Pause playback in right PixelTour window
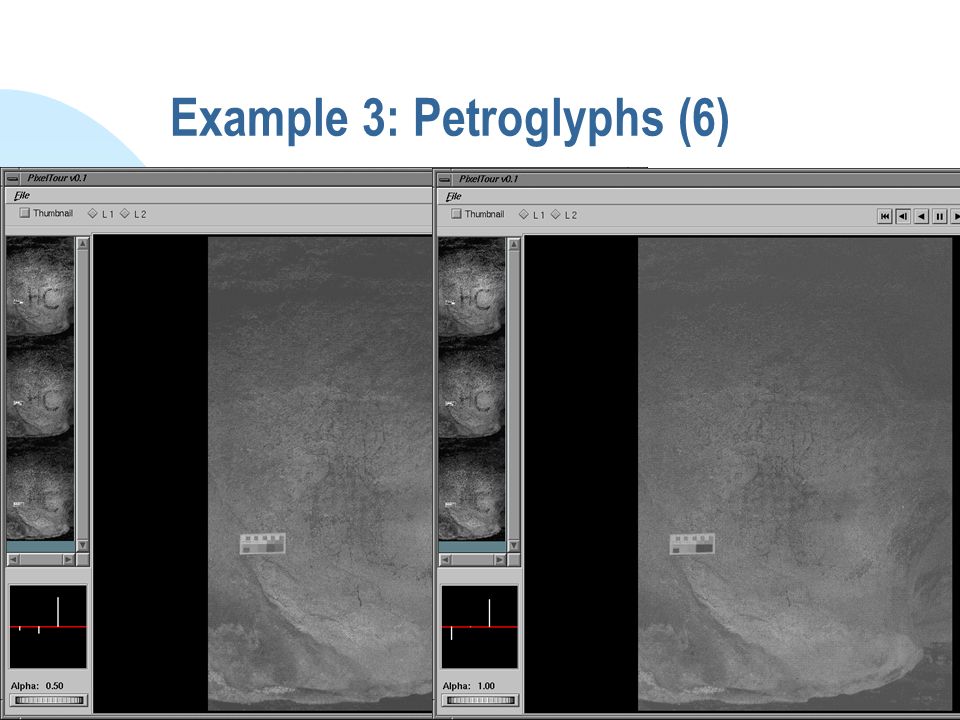 (x=939, y=216)
